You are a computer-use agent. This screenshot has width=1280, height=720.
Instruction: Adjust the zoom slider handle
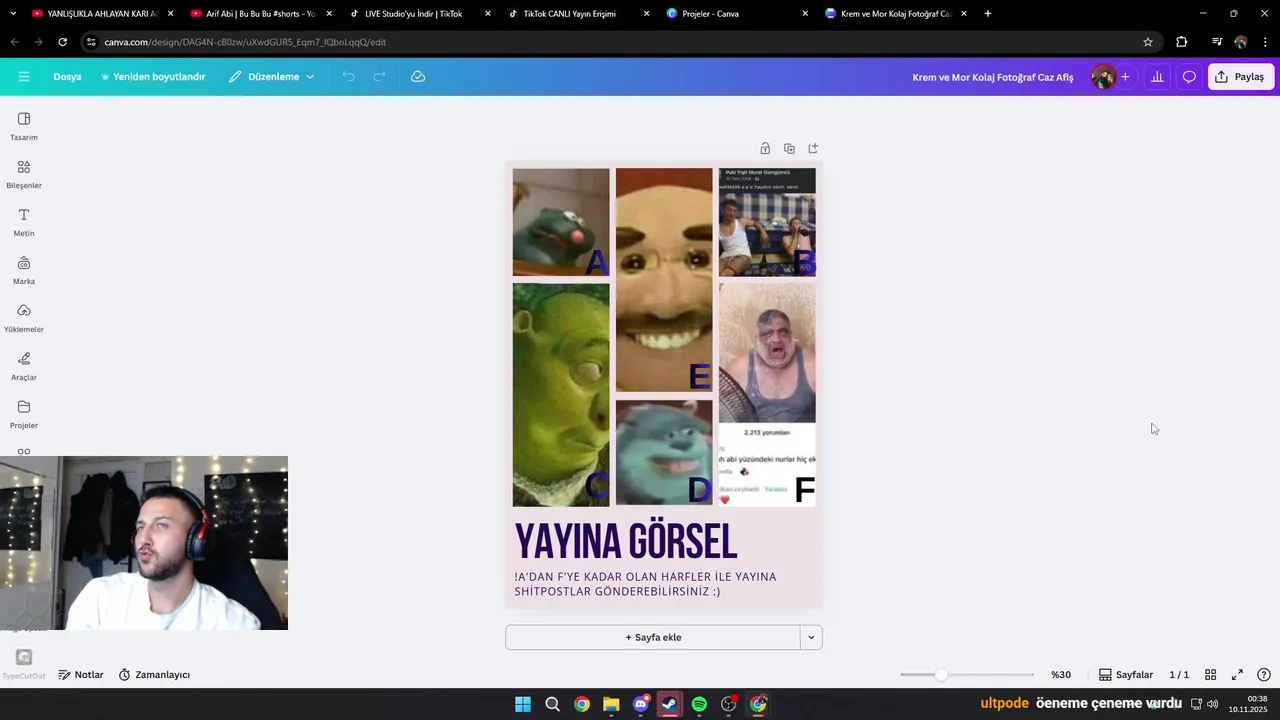941,675
